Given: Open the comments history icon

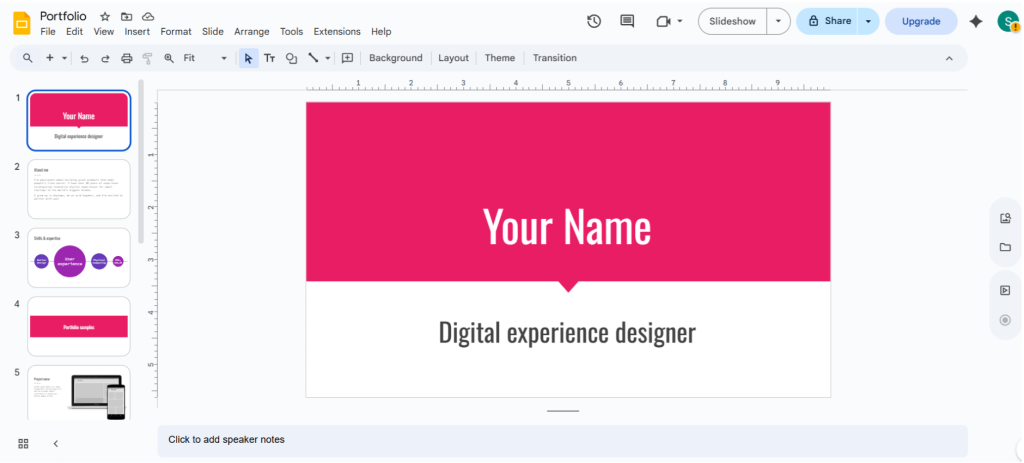Looking at the screenshot, I should pyautogui.click(x=627, y=21).
